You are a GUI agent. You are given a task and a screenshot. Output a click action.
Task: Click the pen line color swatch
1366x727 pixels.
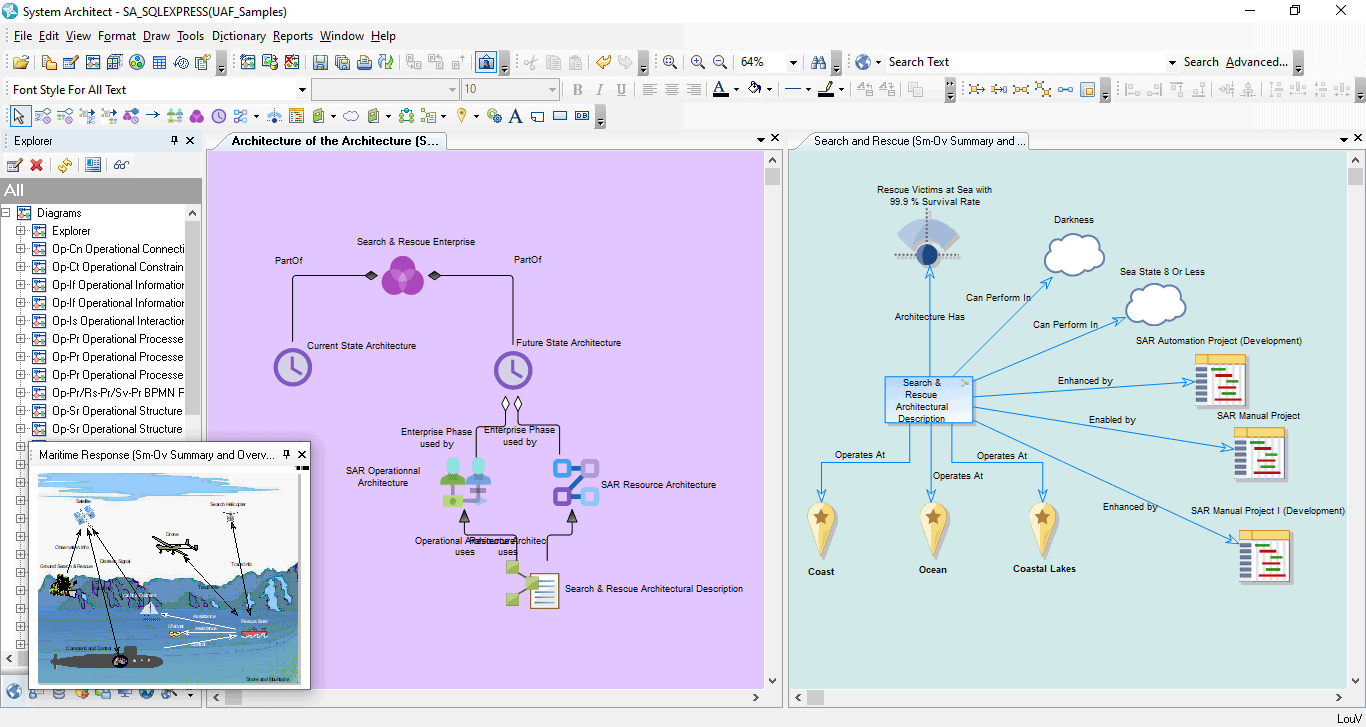tap(826, 89)
